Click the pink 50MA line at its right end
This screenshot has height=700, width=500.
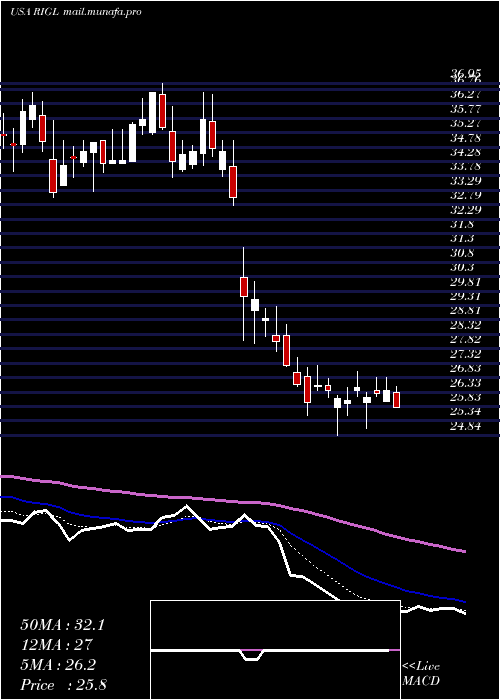tap(463, 551)
